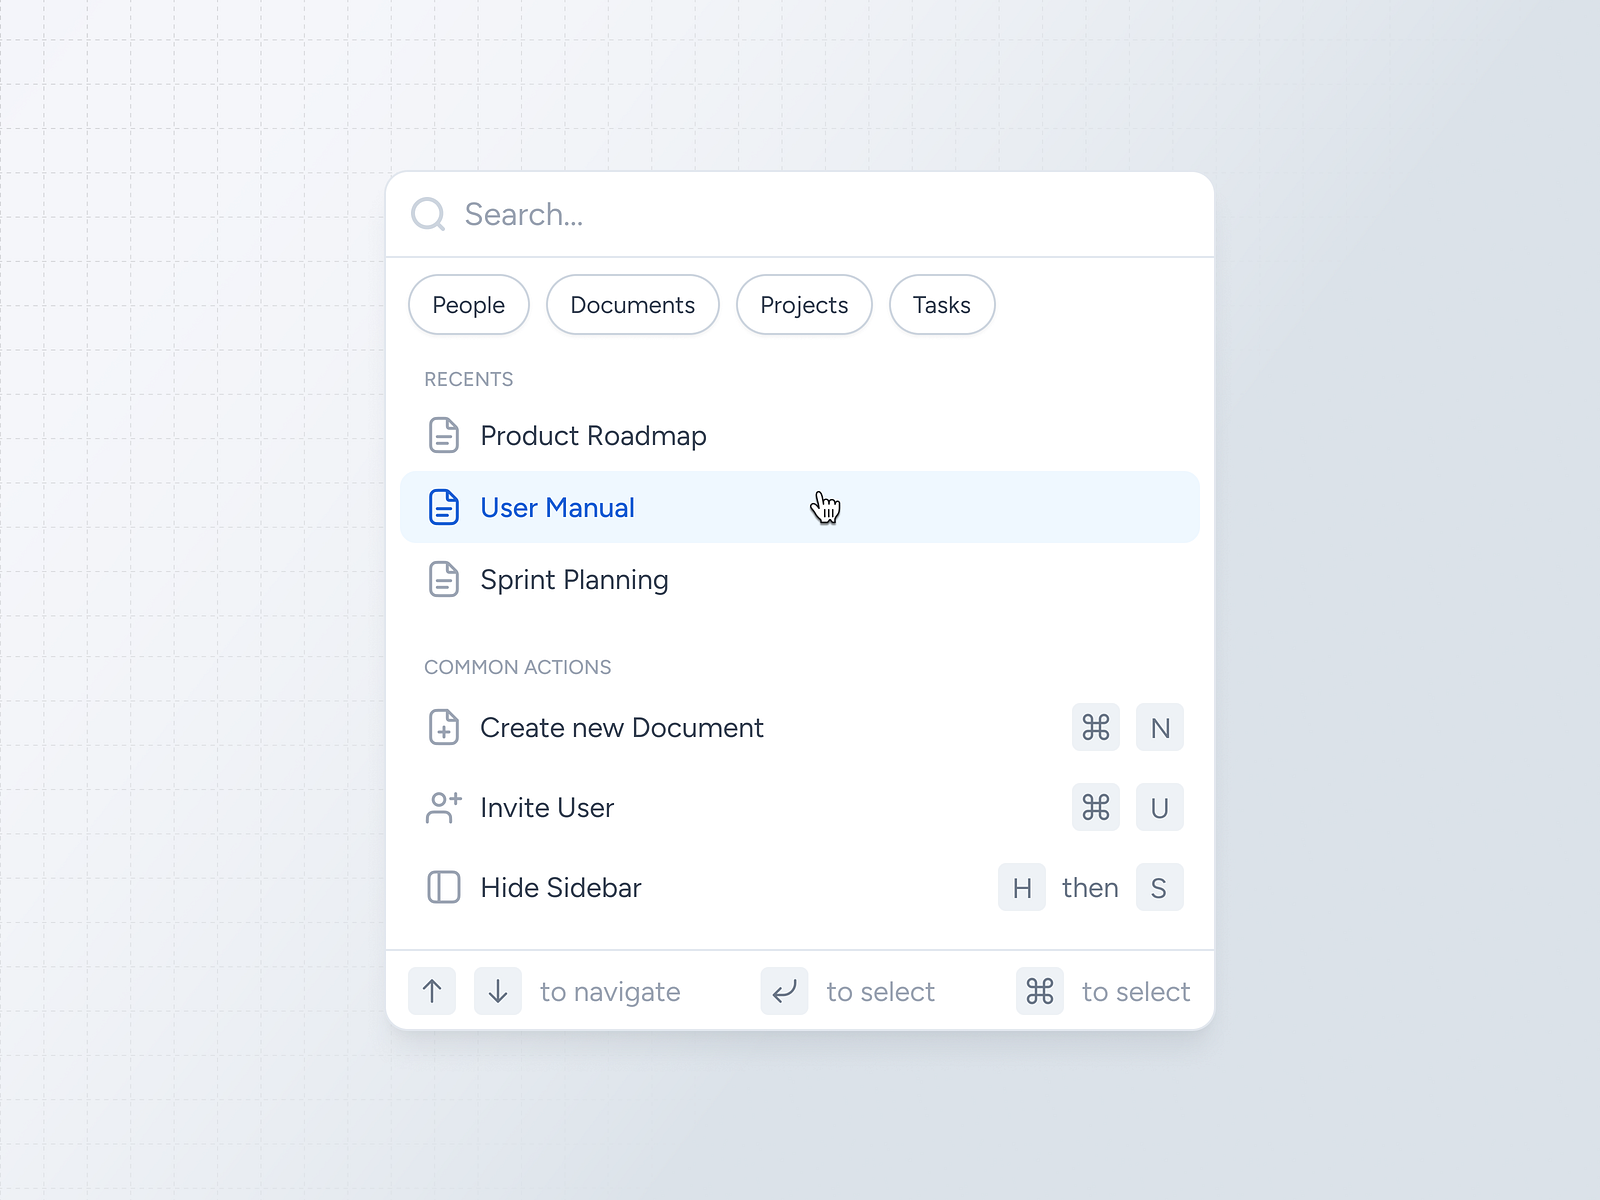Image resolution: width=1600 pixels, height=1200 pixels.
Task: Click the sidebar panel icon beside Hide Sidebar
Action: (443, 887)
